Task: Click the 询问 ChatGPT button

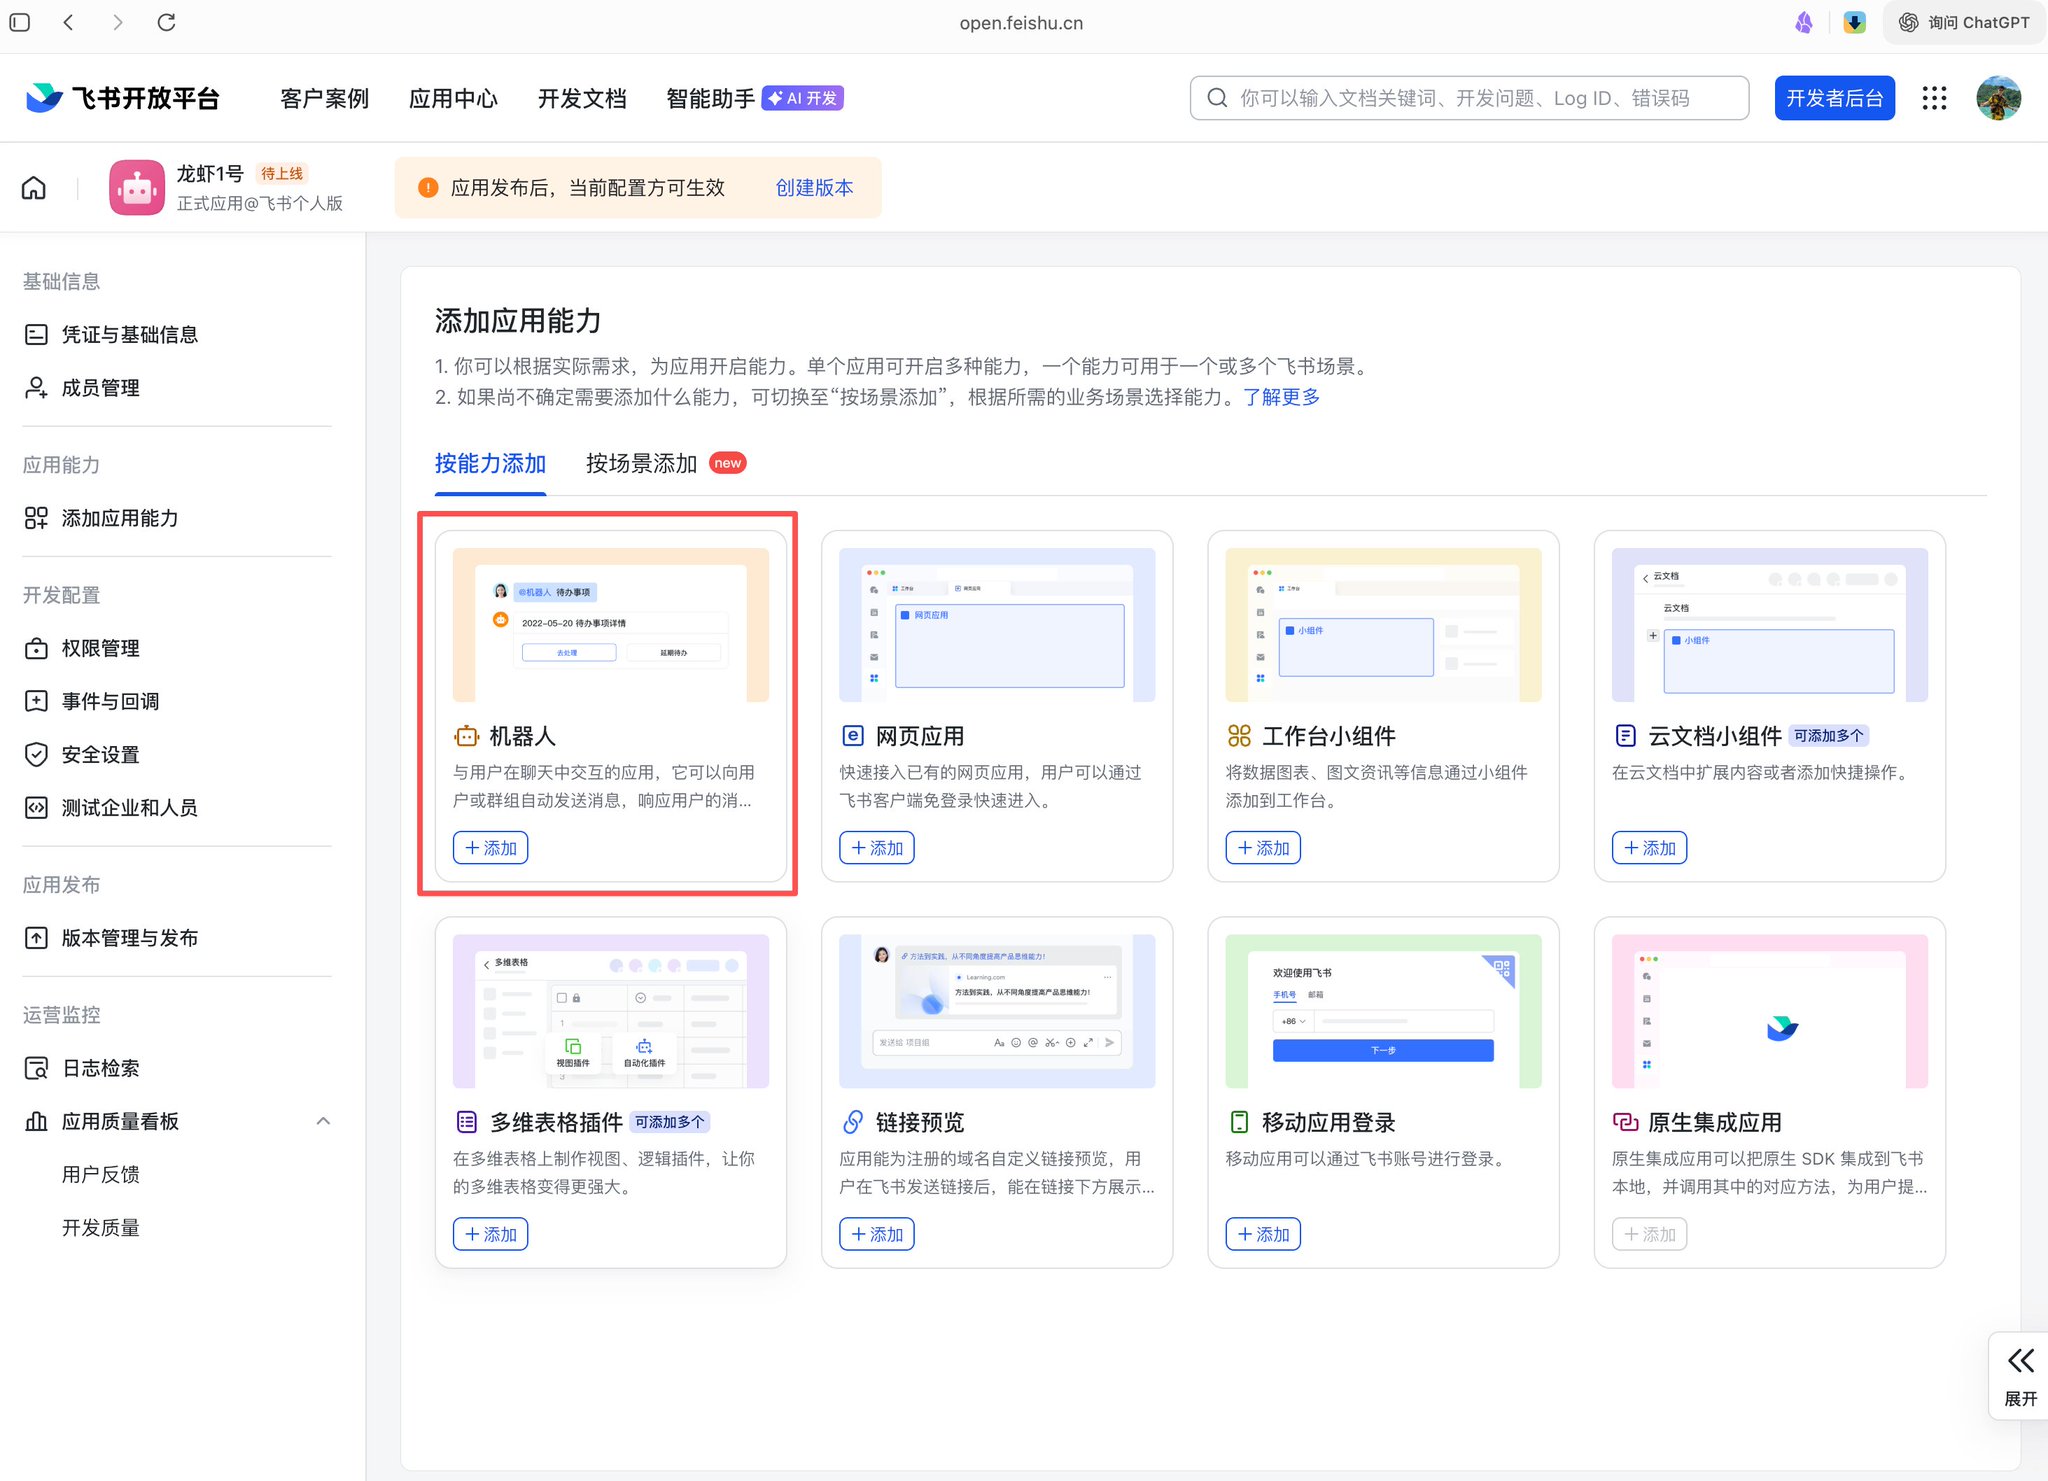Action: (x=1964, y=22)
